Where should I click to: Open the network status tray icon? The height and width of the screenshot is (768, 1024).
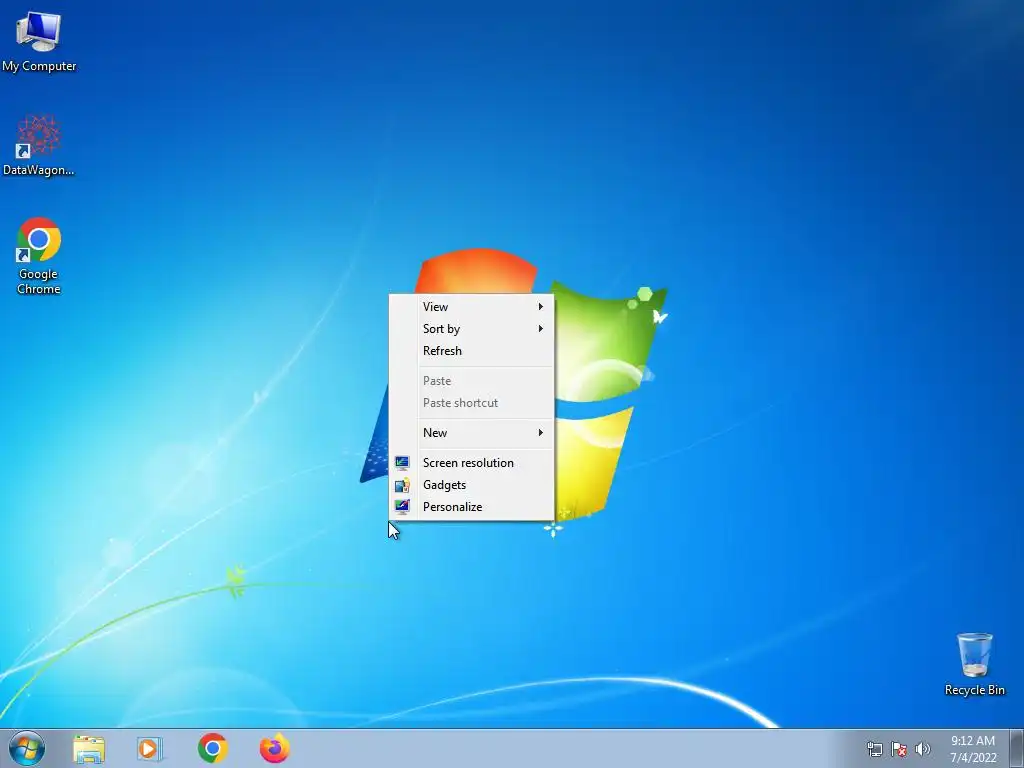click(874, 749)
